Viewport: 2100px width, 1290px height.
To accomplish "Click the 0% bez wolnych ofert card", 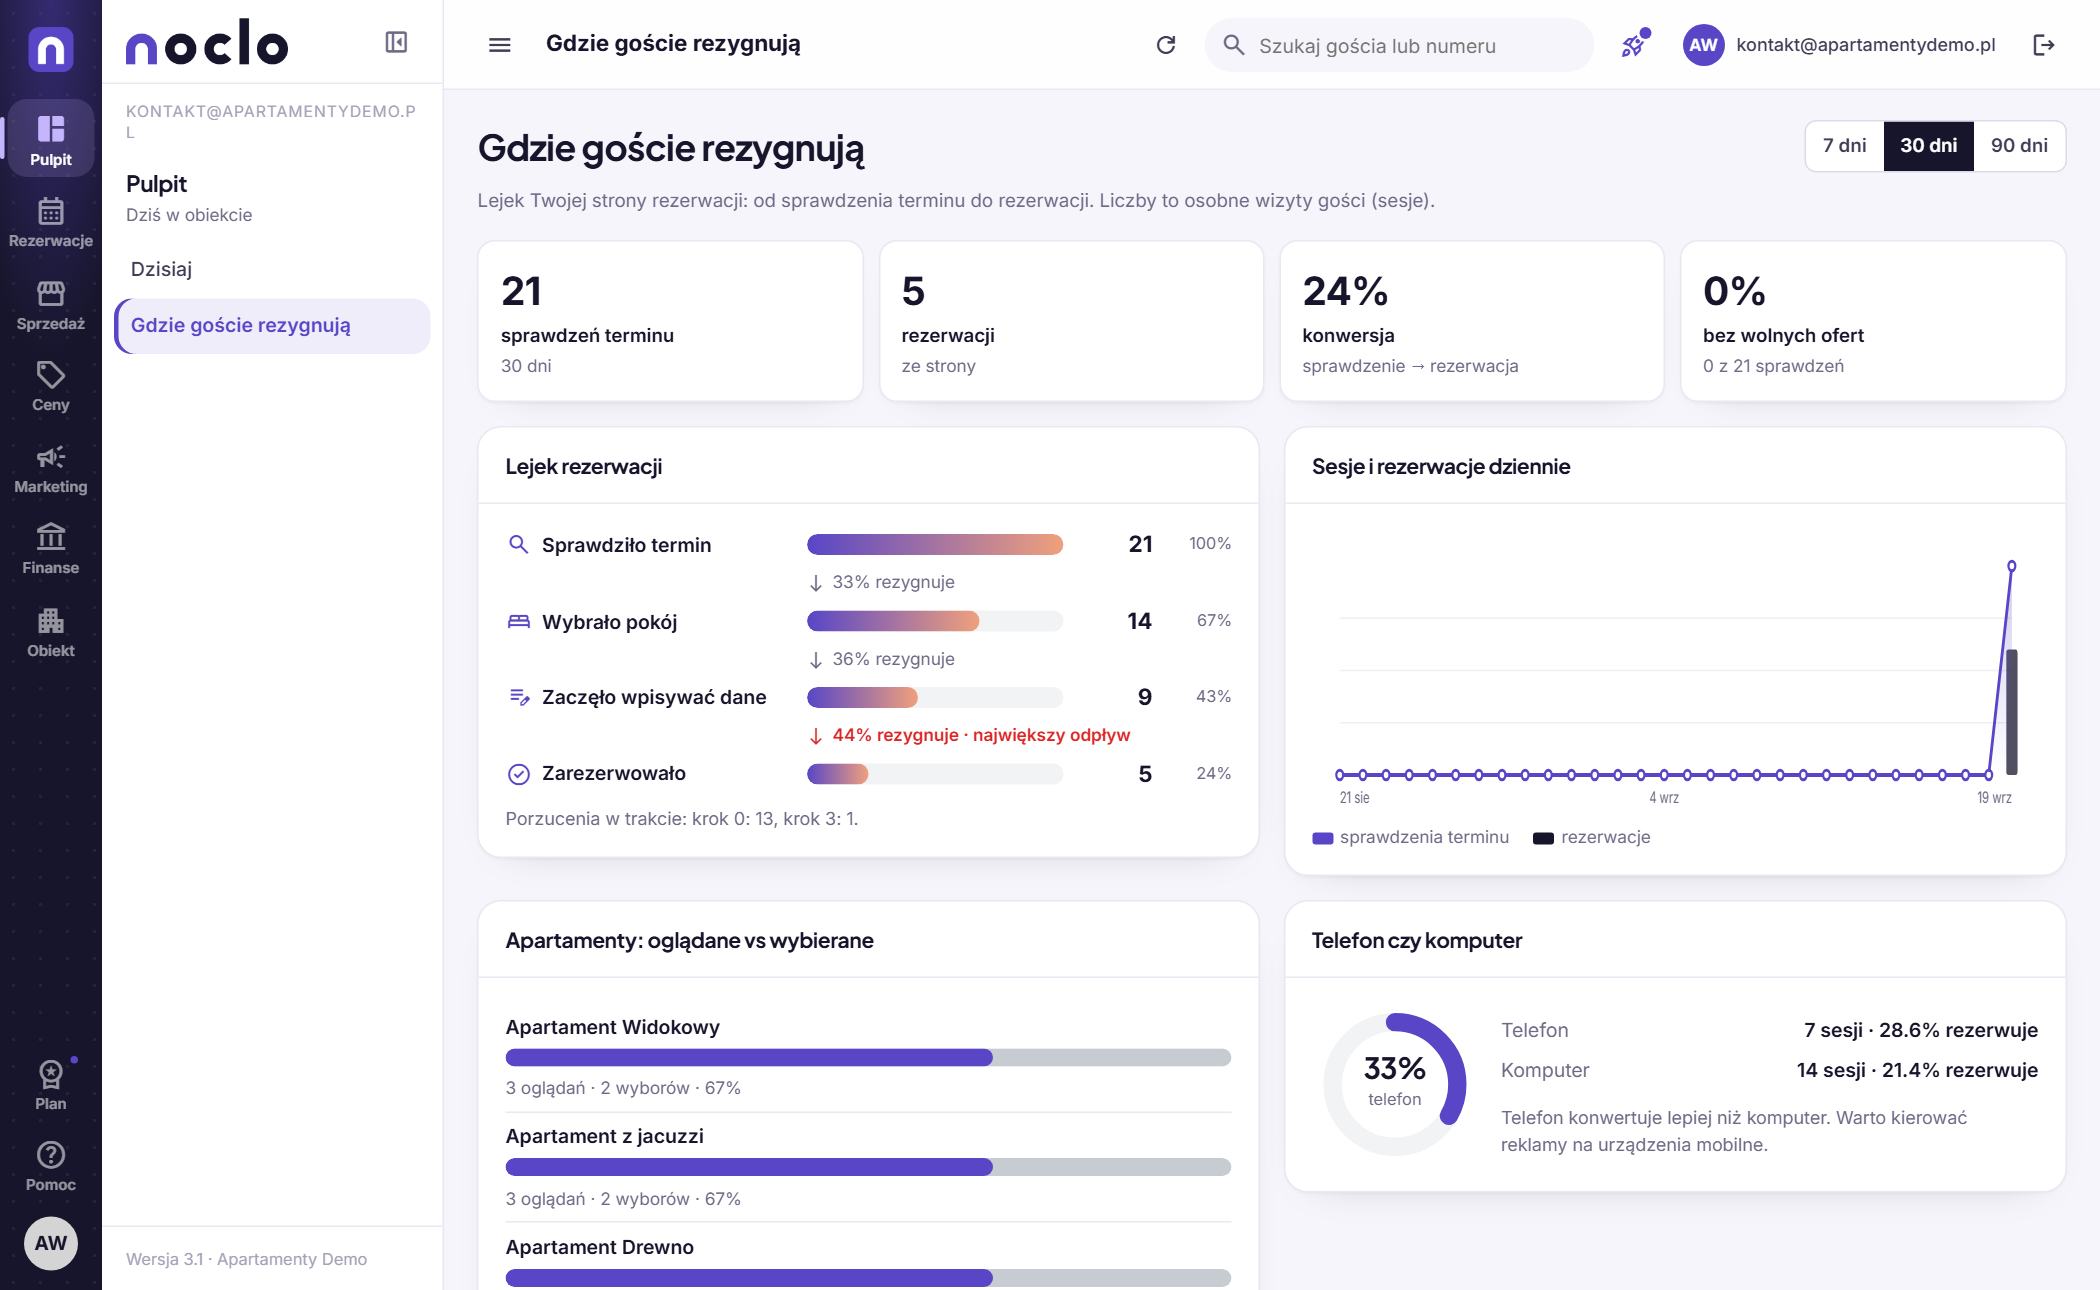I will point(1873,321).
